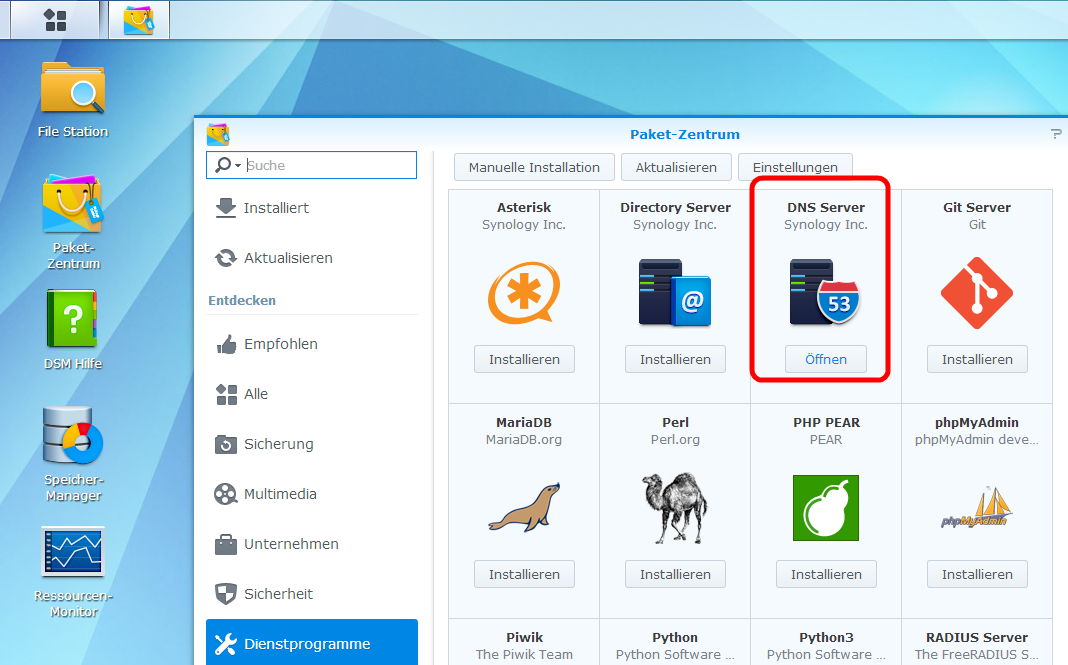Select the Dienstprogramme category
This screenshot has height=665, width=1068.
(312, 643)
